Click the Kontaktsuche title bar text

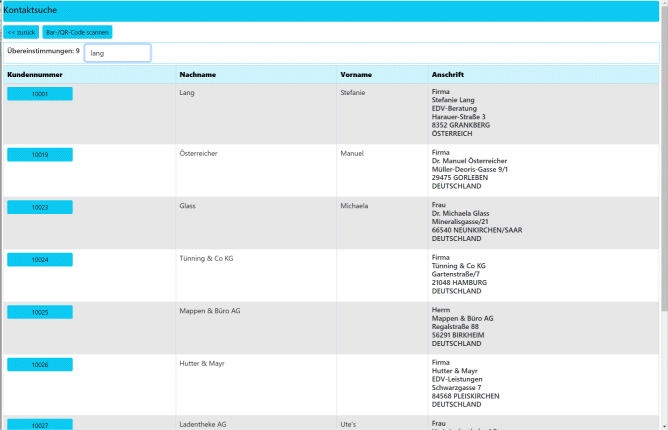pos(30,10)
